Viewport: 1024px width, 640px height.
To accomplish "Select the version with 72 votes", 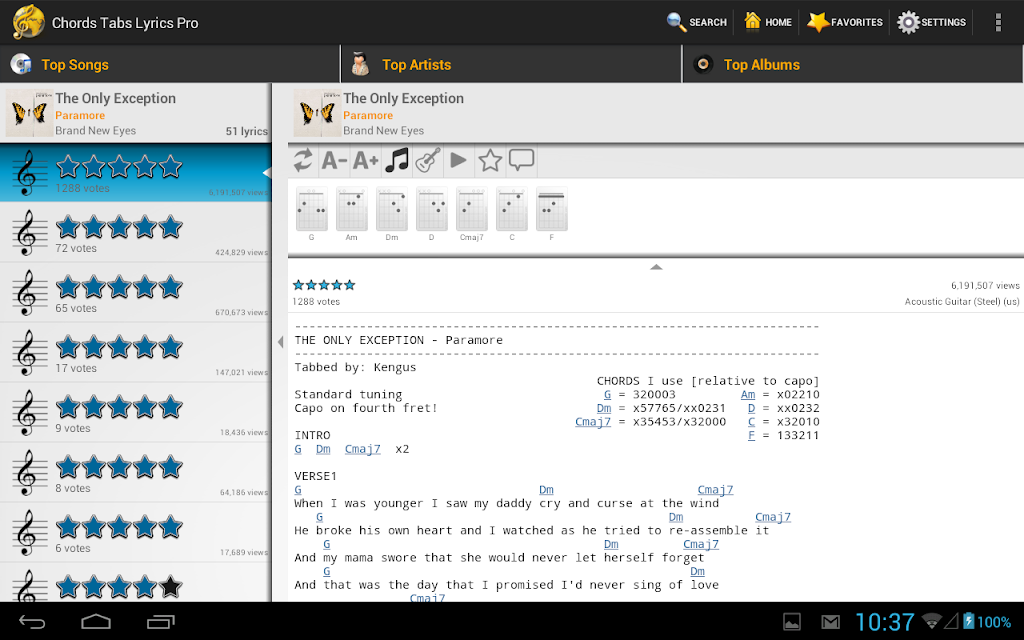I will tap(135, 233).
